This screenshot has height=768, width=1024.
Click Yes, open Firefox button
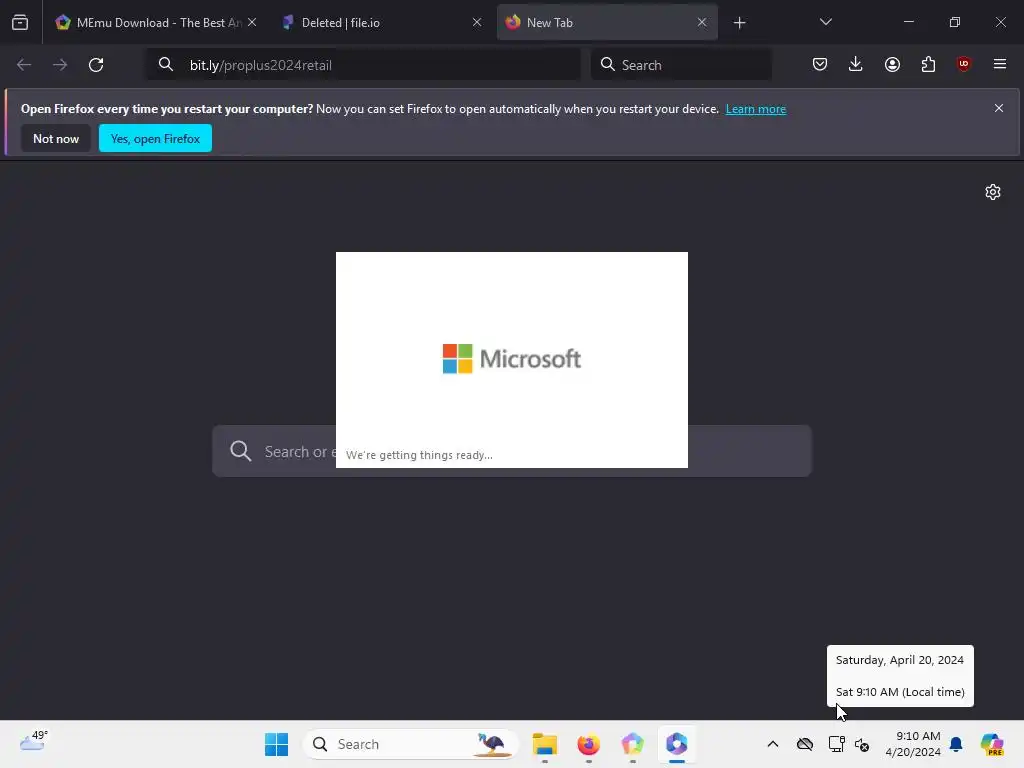[x=155, y=138]
